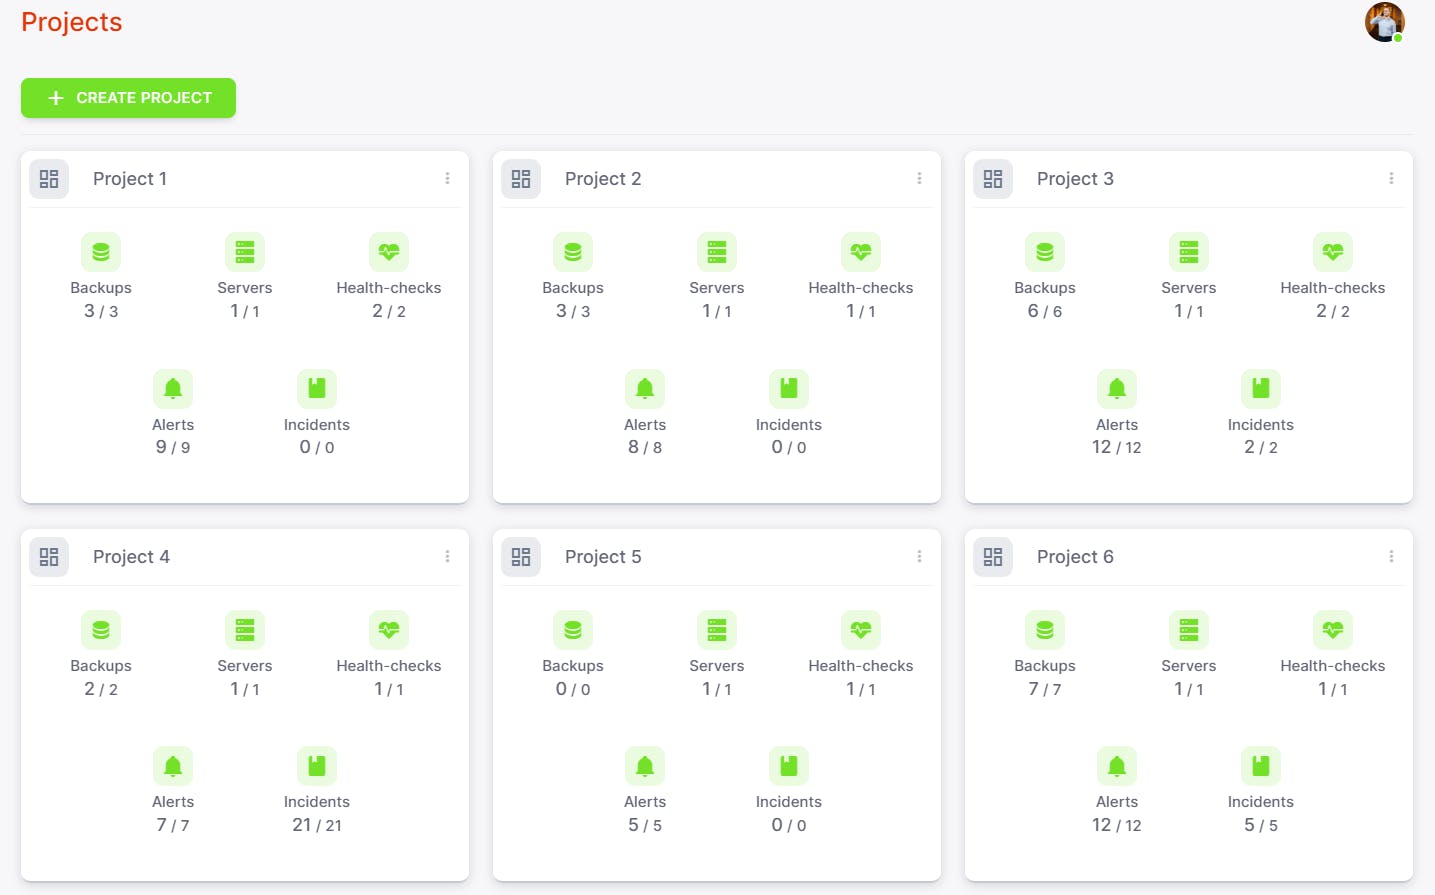Open Project 3 Alerts bell icon

[x=1117, y=389]
